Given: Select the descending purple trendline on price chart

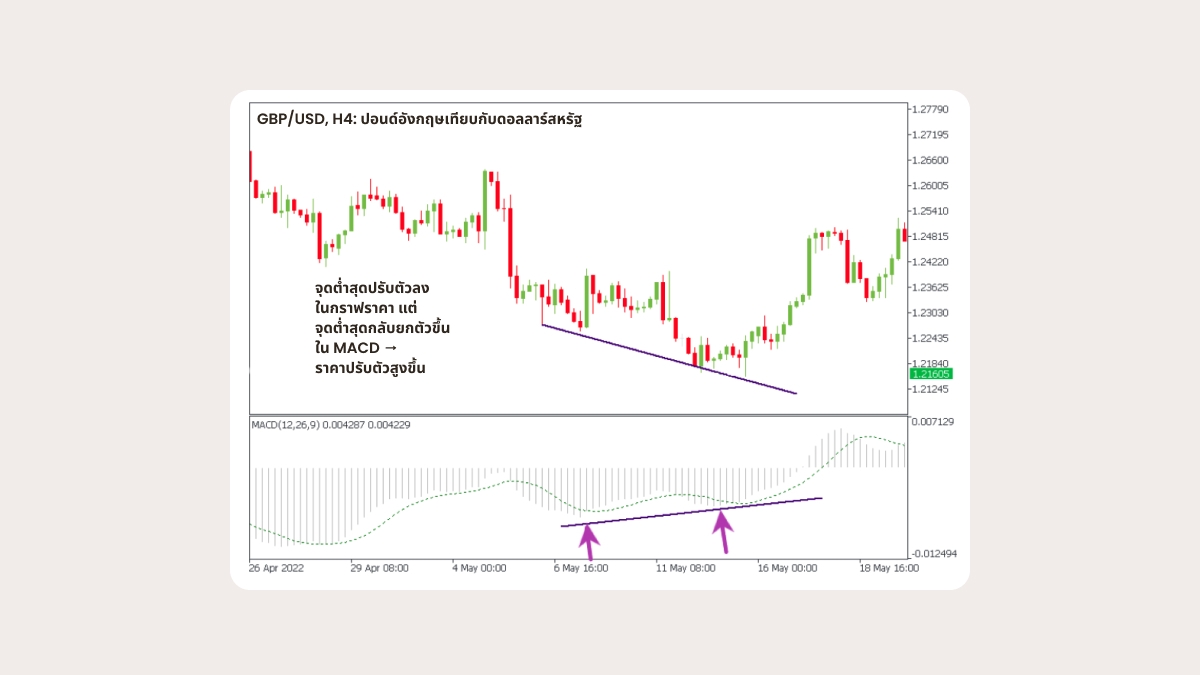Looking at the screenshot, I should pos(668,359).
